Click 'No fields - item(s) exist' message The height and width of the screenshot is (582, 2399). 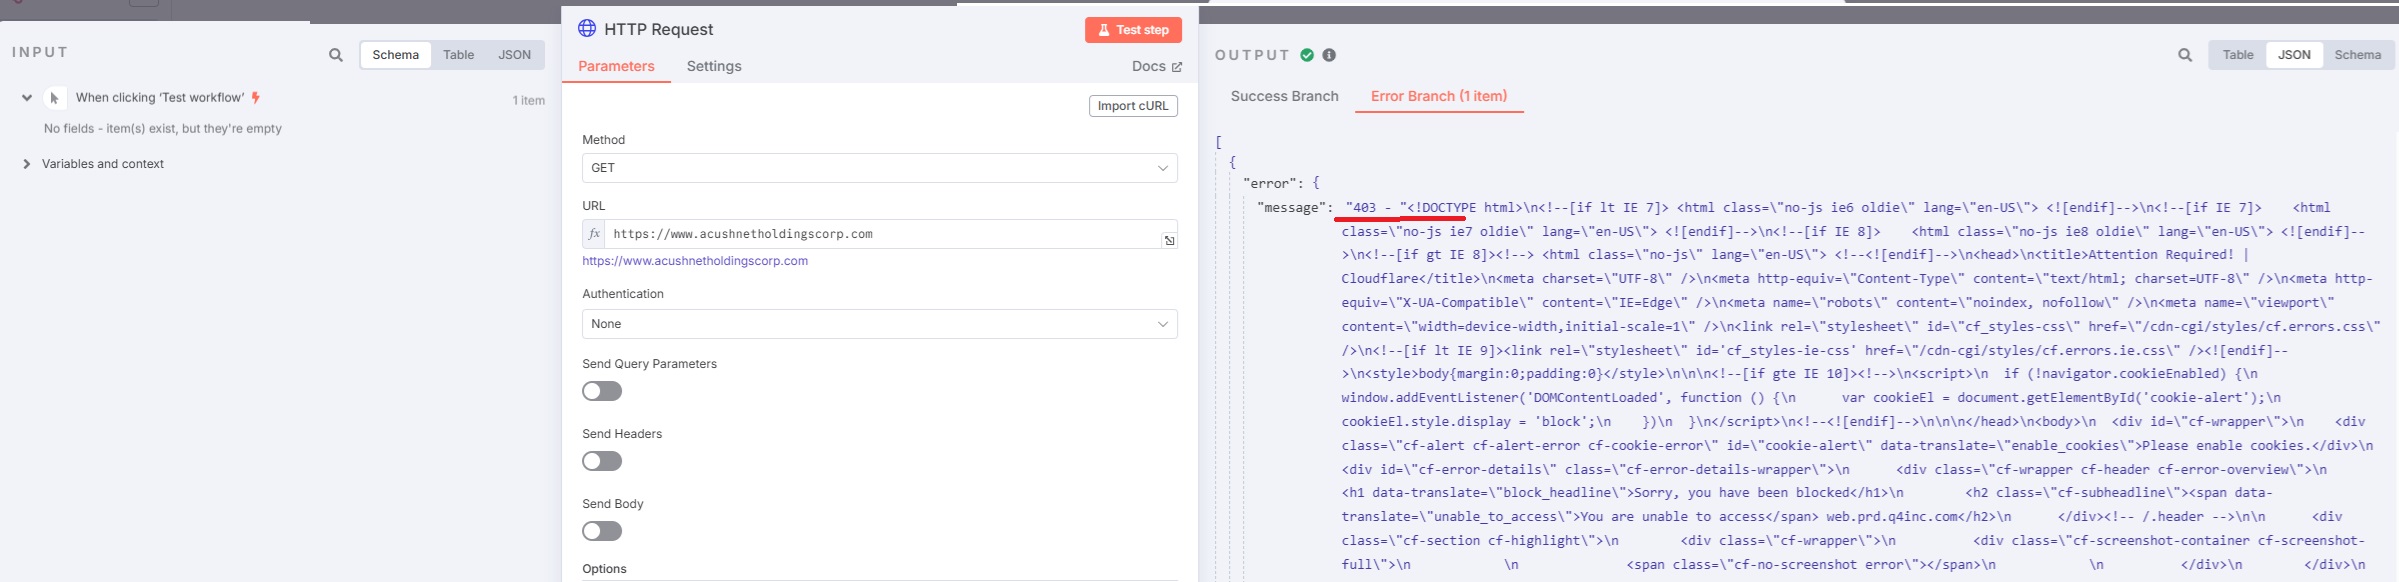pyautogui.click(x=163, y=129)
